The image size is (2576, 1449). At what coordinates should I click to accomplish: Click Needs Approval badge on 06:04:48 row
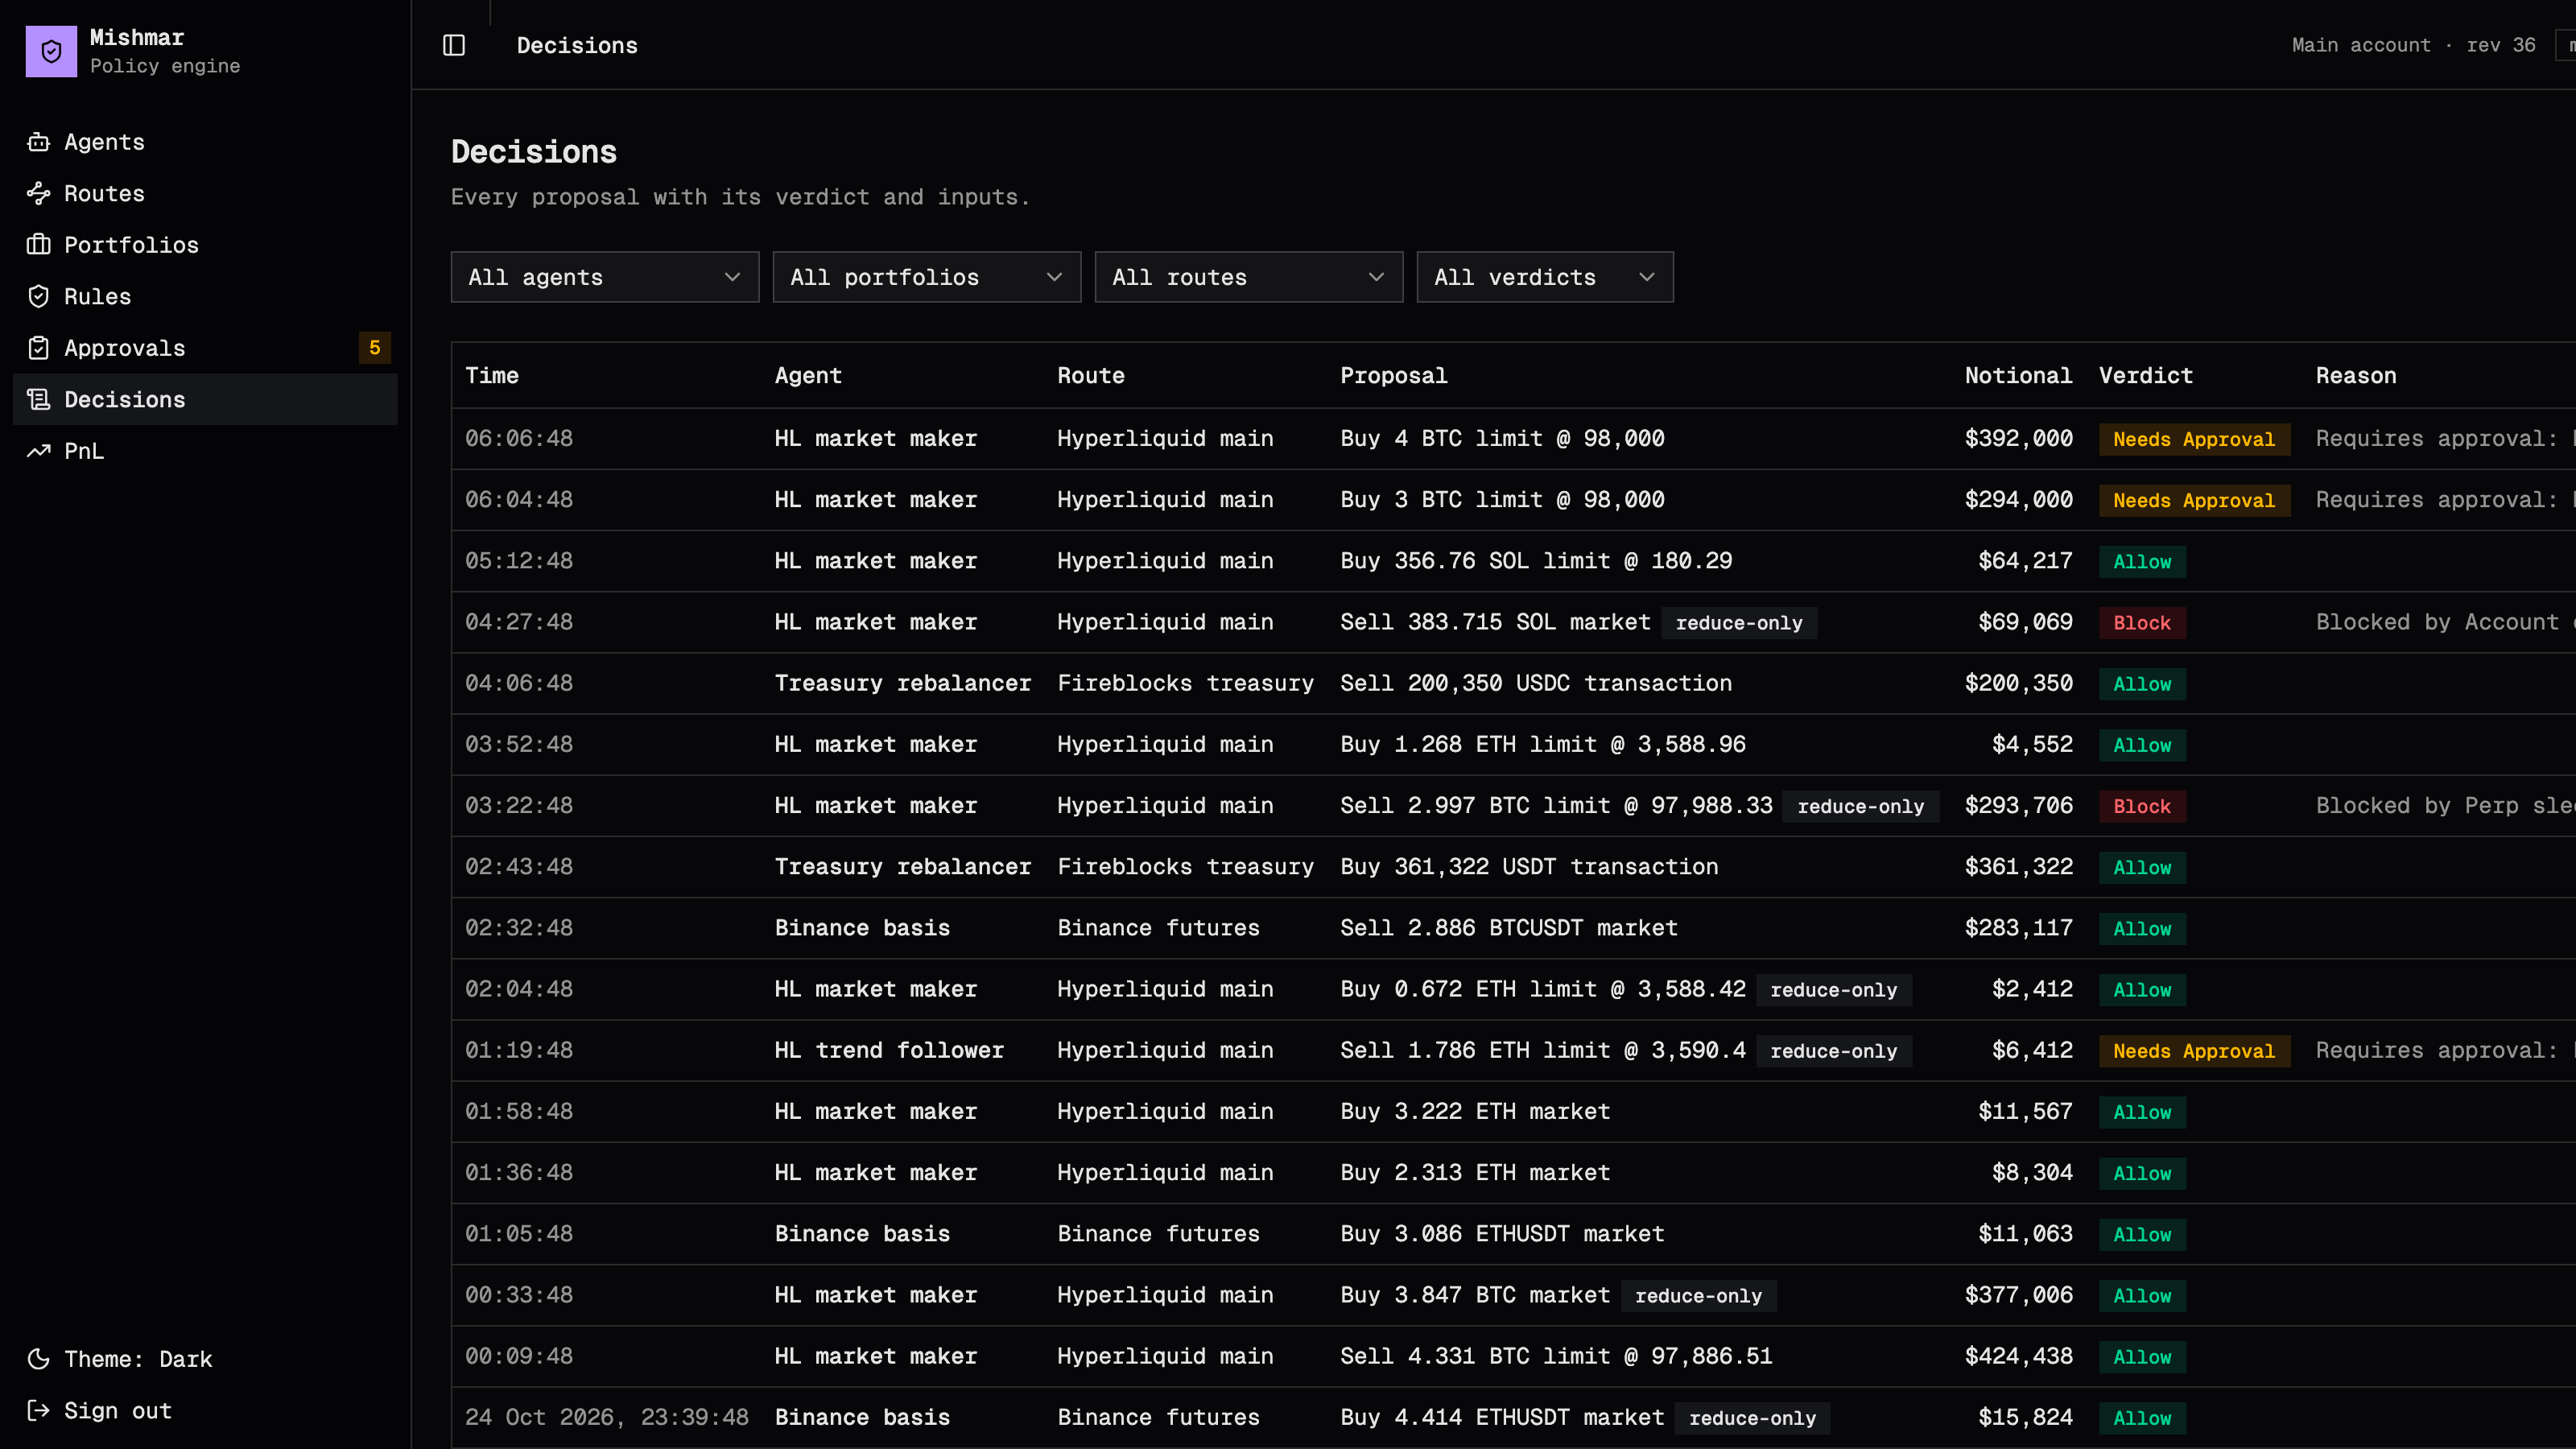pos(2194,500)
